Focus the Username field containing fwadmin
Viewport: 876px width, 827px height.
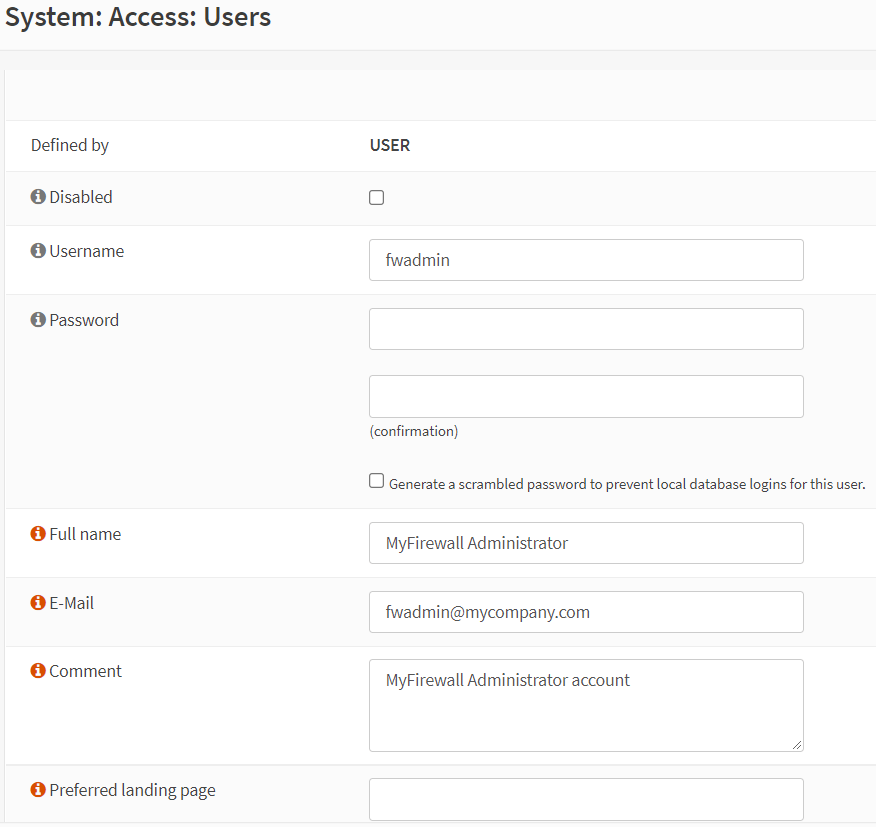pyautogui.click(x=585, y=260)
